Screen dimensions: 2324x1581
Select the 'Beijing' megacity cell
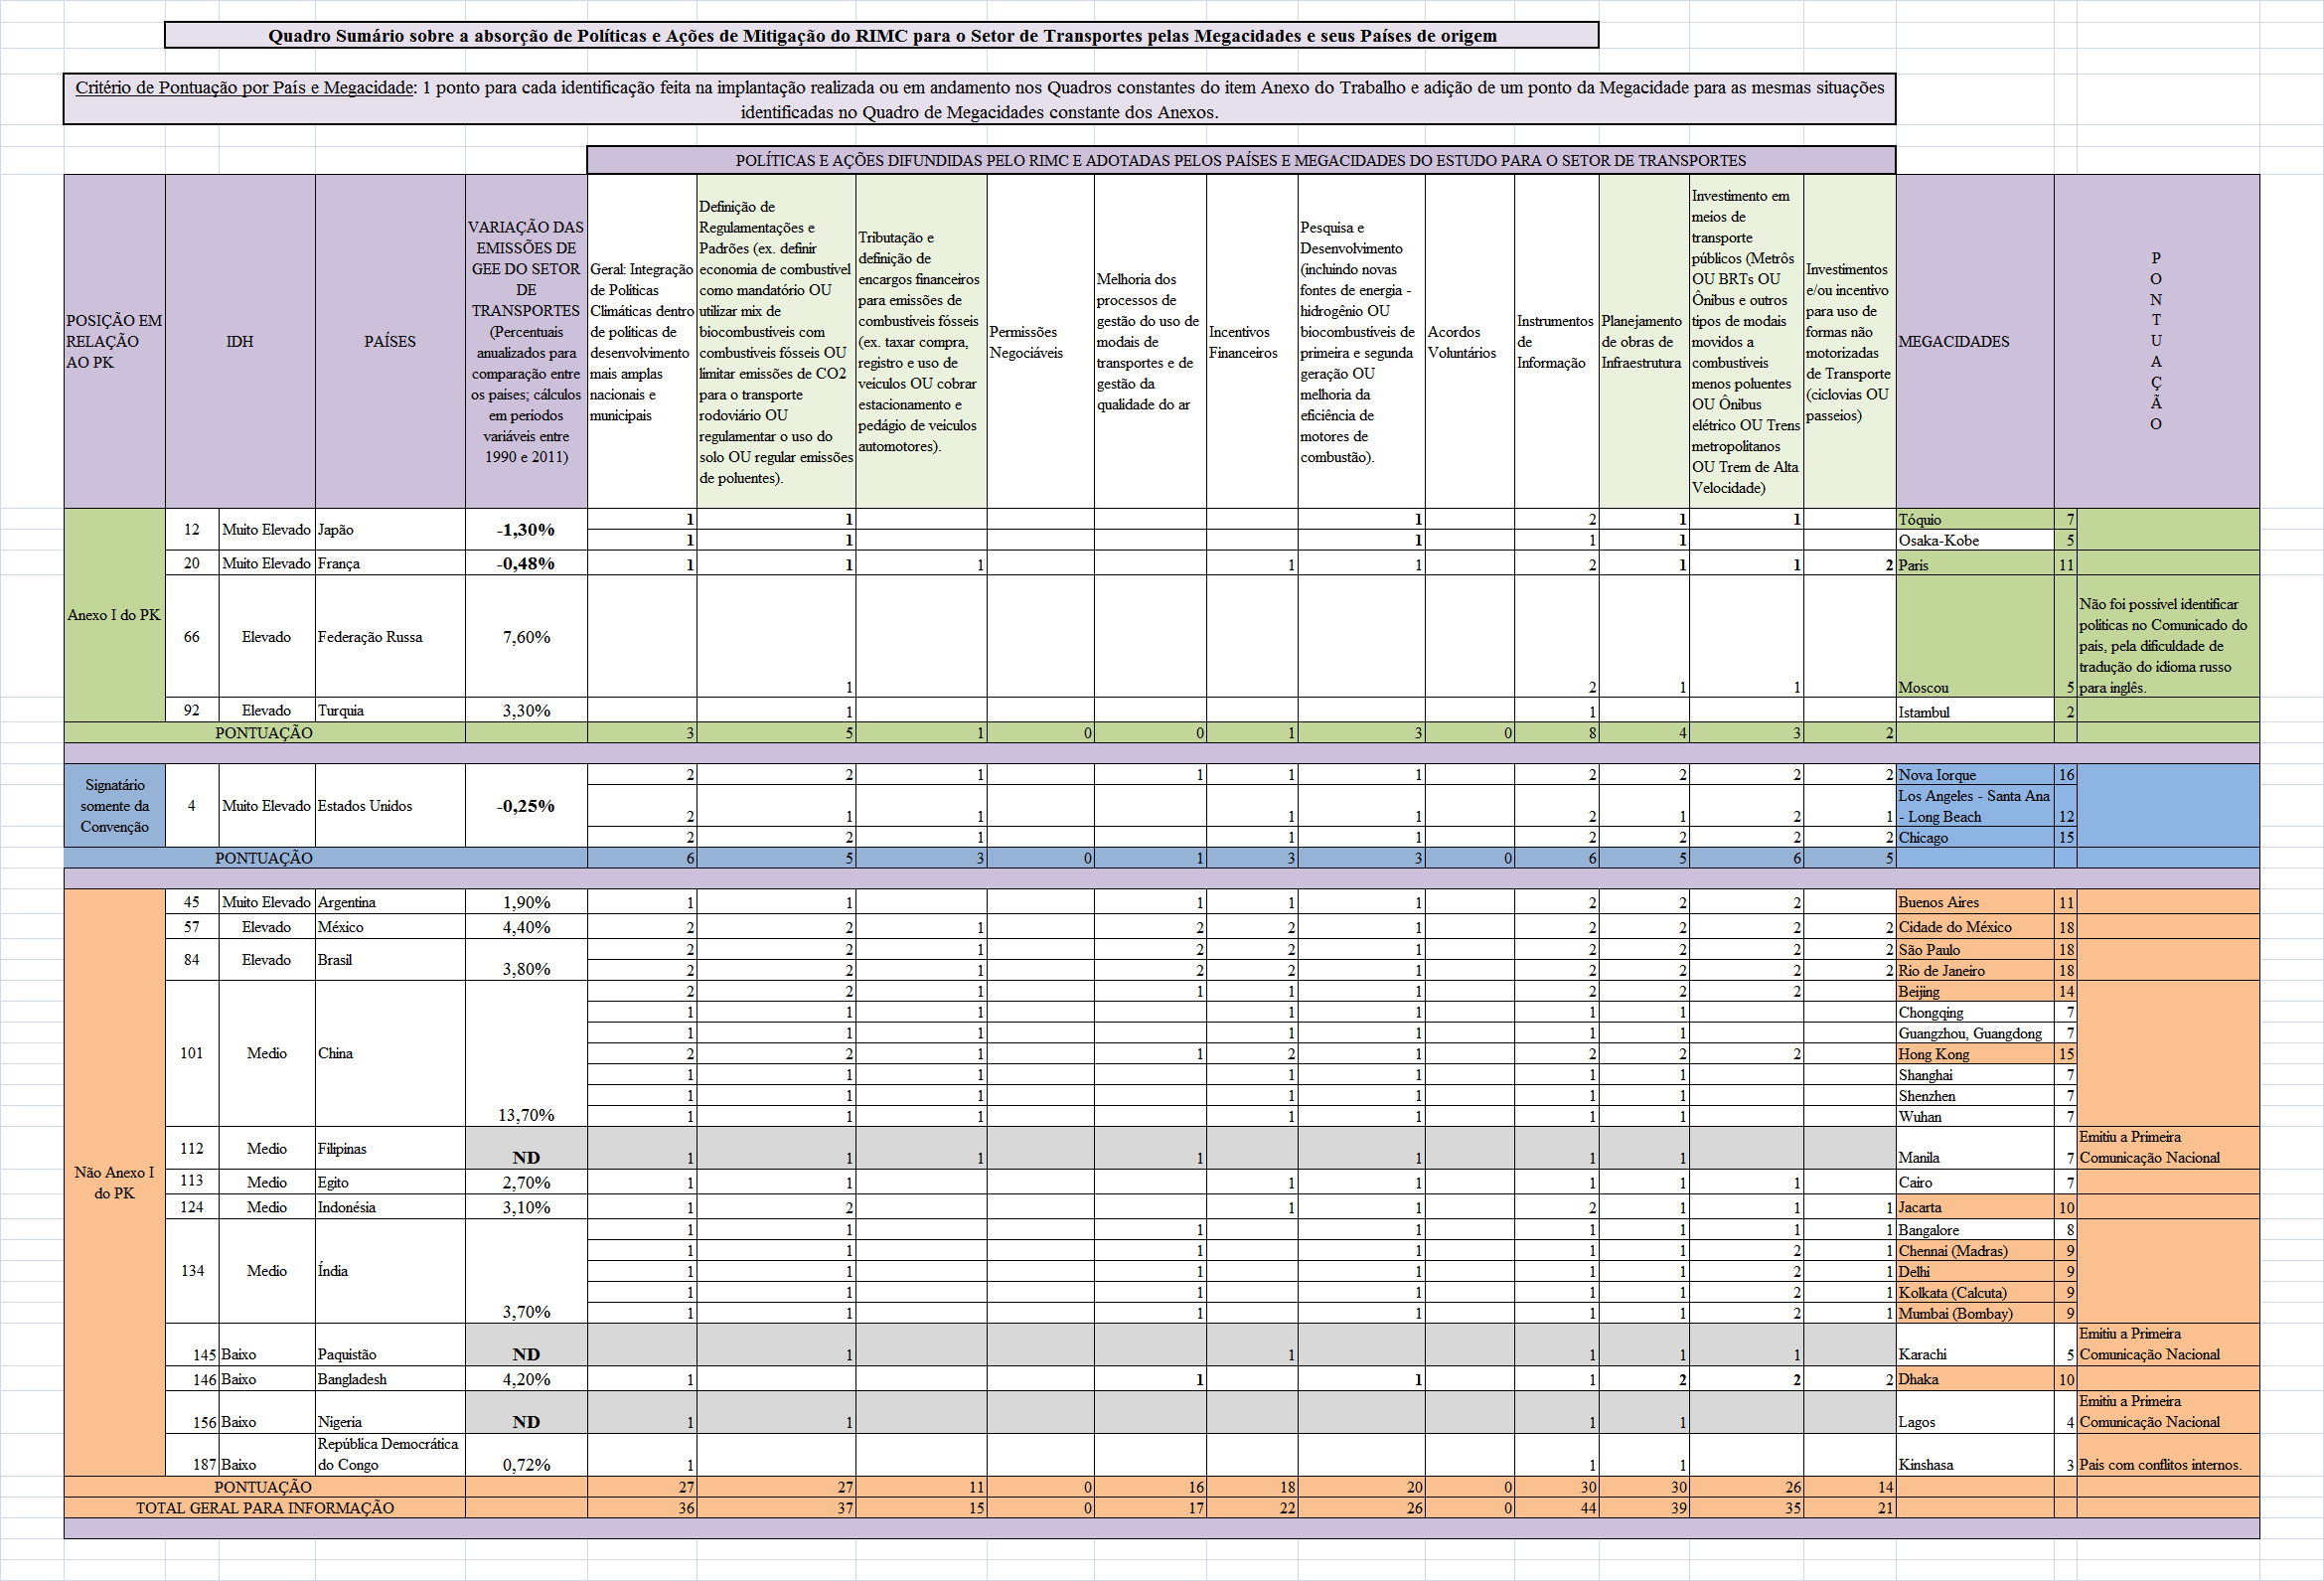click(1975, 991)
